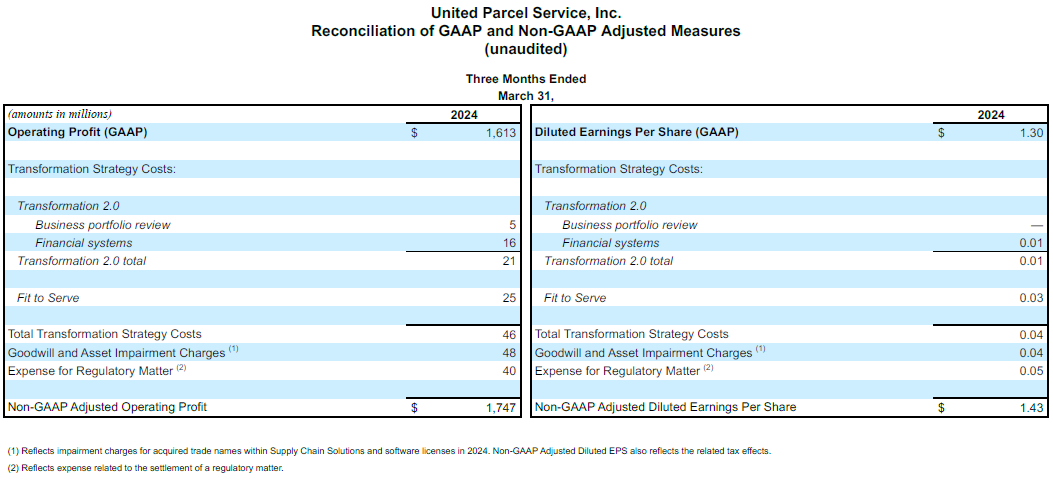Click "Fit to Serve" in right table
This screenshot has width=1053, height=480.
[576, 297]
